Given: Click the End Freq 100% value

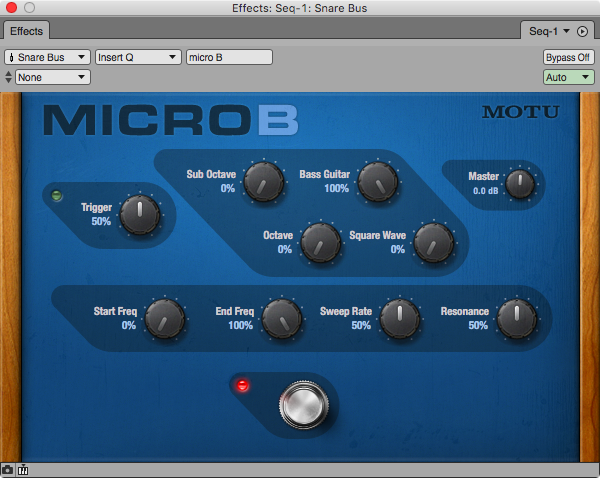Looking at the screenshot, I should (241, 325).
